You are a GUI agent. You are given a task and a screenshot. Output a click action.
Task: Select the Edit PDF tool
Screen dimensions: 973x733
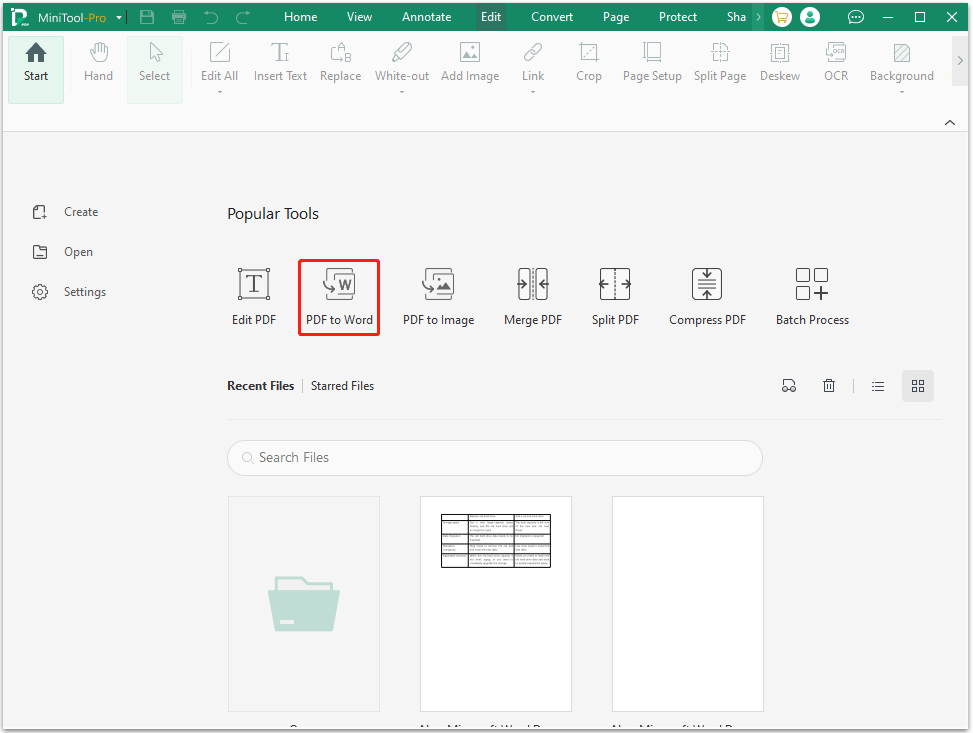[x=253, y=295]
